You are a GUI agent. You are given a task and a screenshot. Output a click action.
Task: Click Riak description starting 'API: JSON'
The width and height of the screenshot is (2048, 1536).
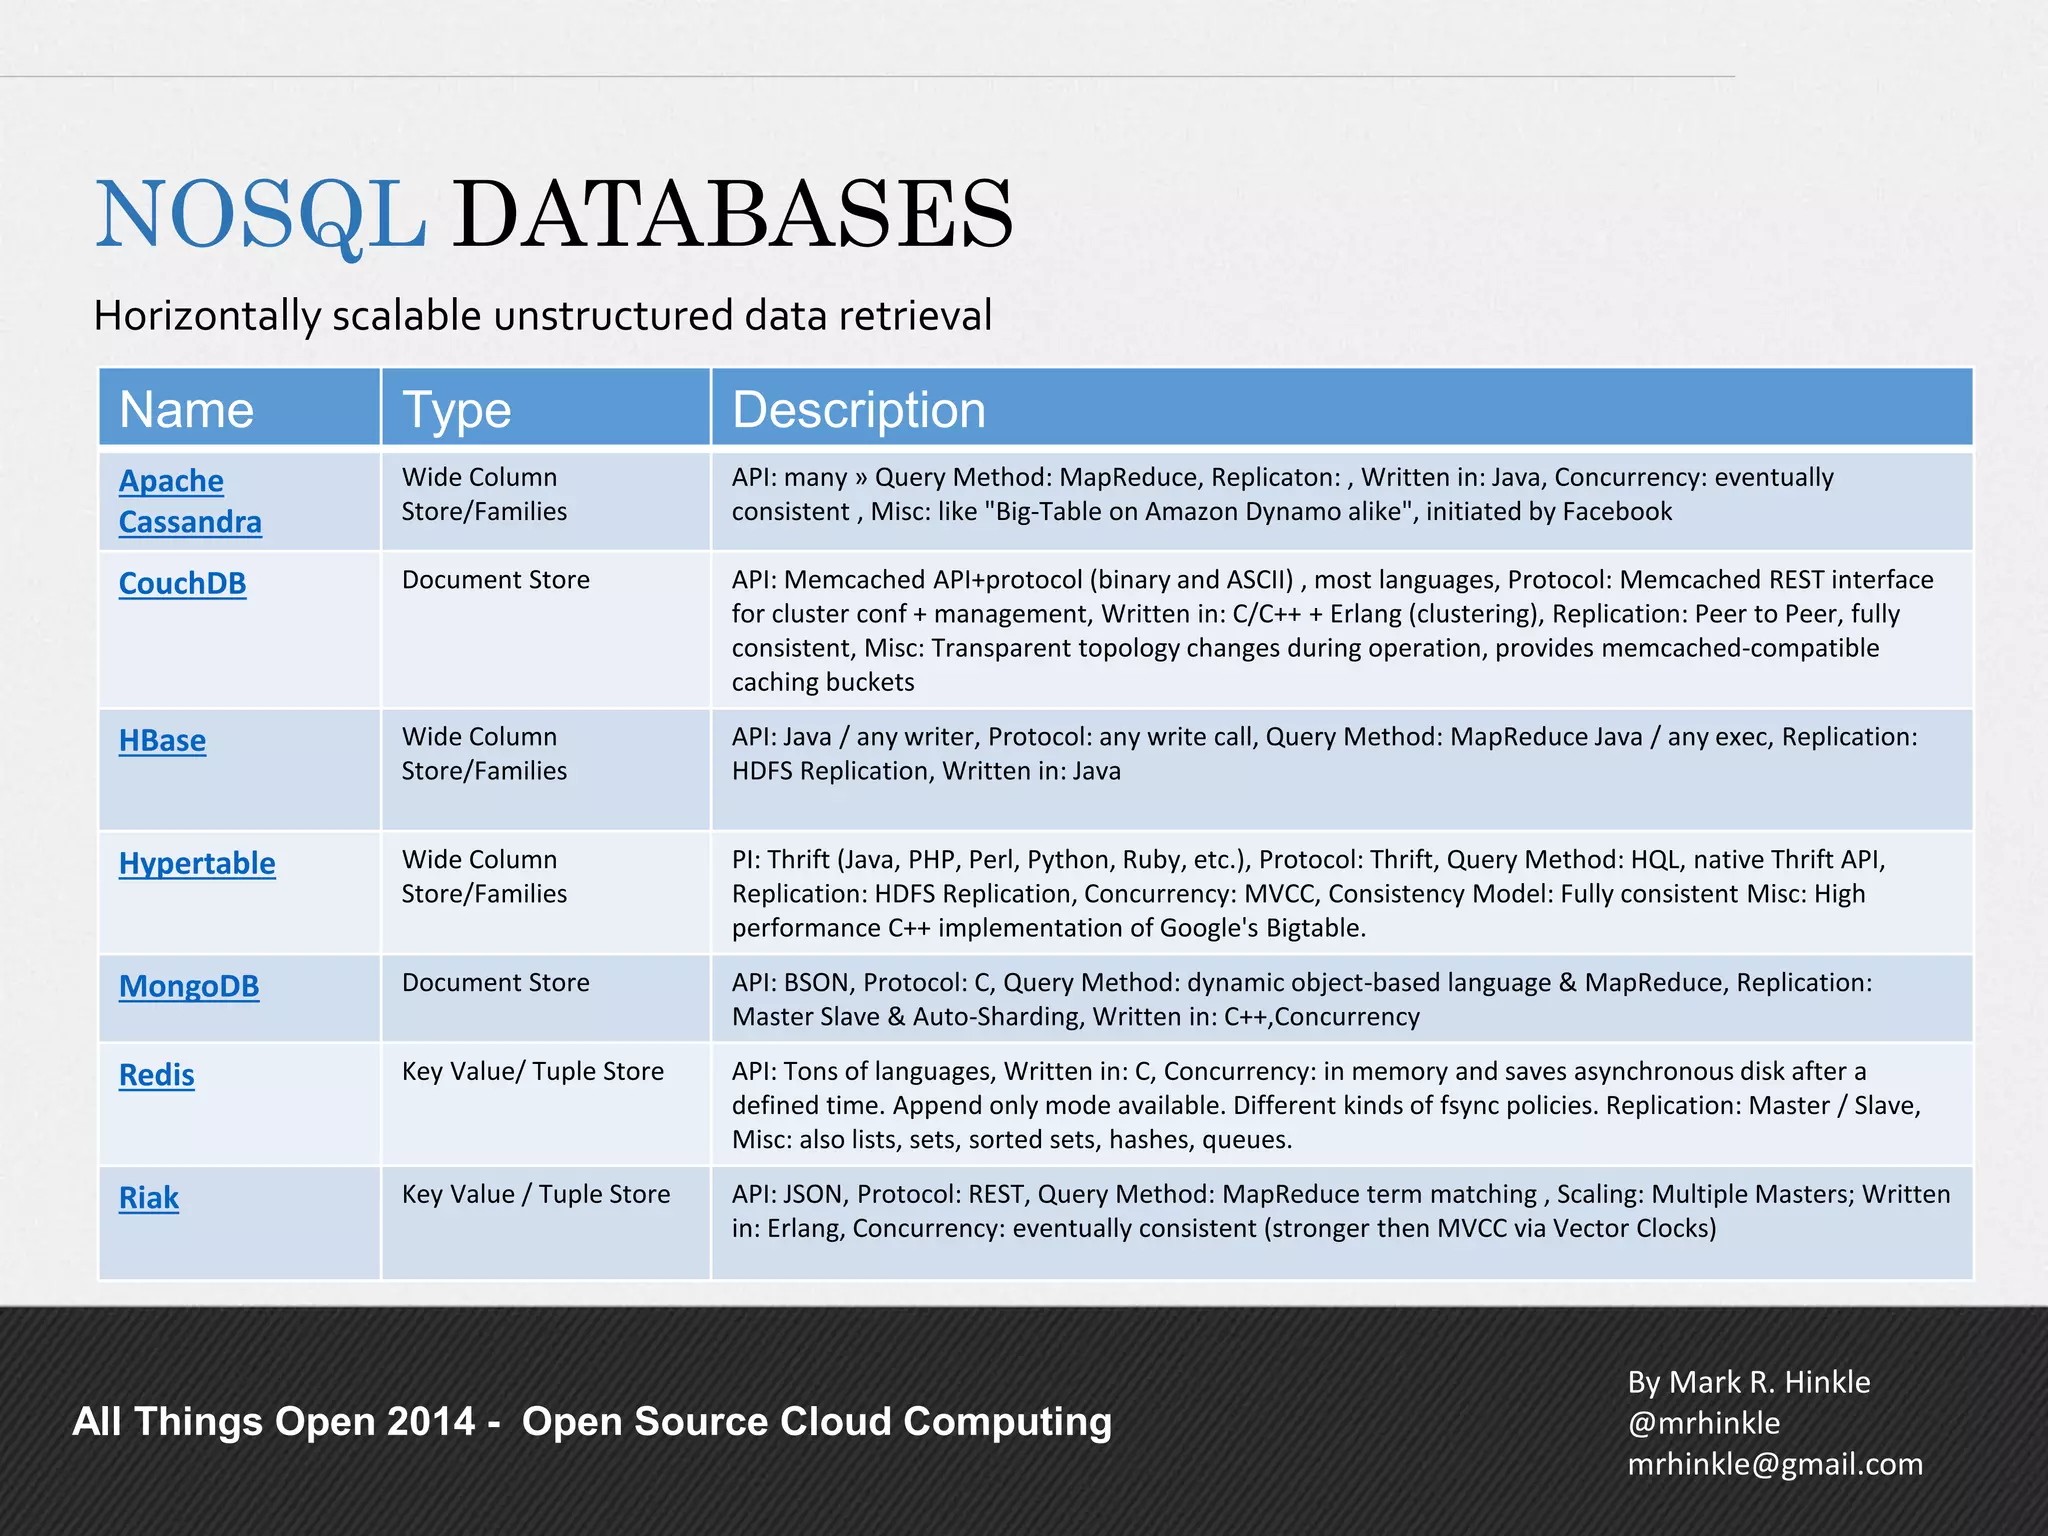pos(1342,1223)
